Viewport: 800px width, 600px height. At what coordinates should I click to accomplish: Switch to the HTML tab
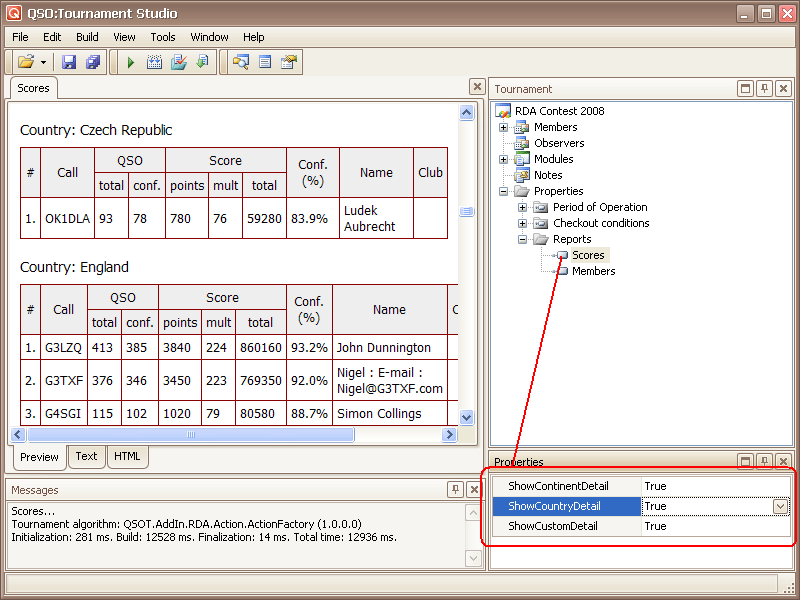[x=127, y=456]
